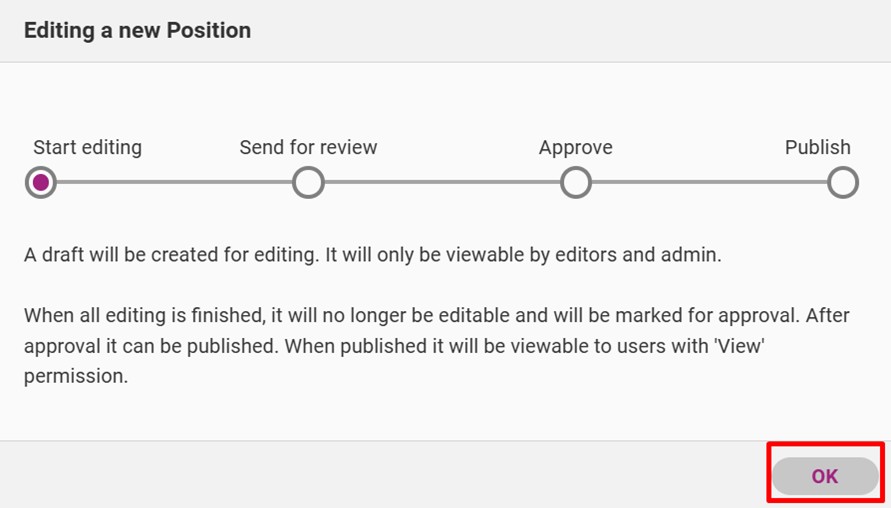Viewport: 891px width, 508px height.
Task: Click the 'Publish' step label
Action: 818,147
